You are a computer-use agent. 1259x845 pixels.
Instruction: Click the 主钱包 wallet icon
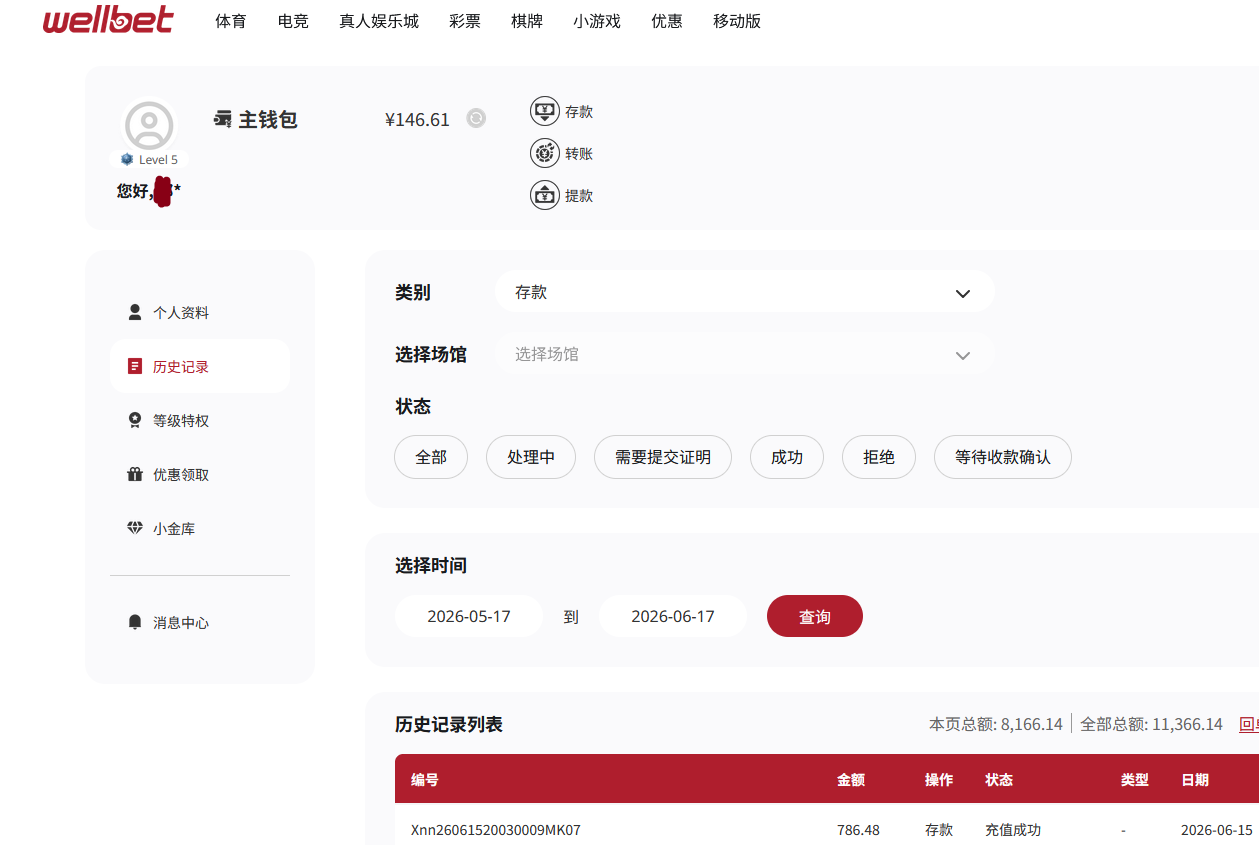223,120
